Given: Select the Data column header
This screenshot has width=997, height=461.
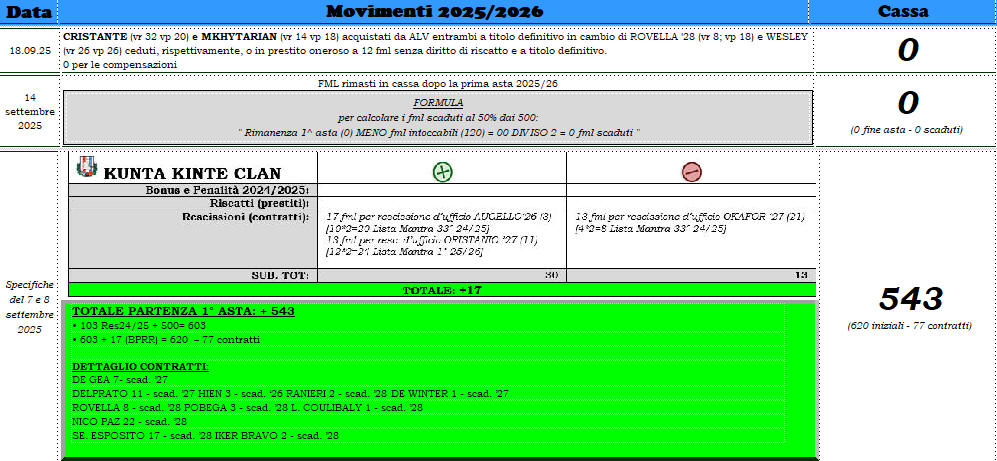Looking at the screenshot, I should (28, 12).
